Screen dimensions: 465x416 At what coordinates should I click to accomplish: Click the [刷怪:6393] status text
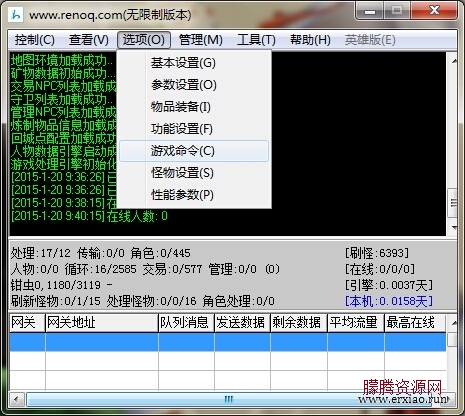pos(377,253)
